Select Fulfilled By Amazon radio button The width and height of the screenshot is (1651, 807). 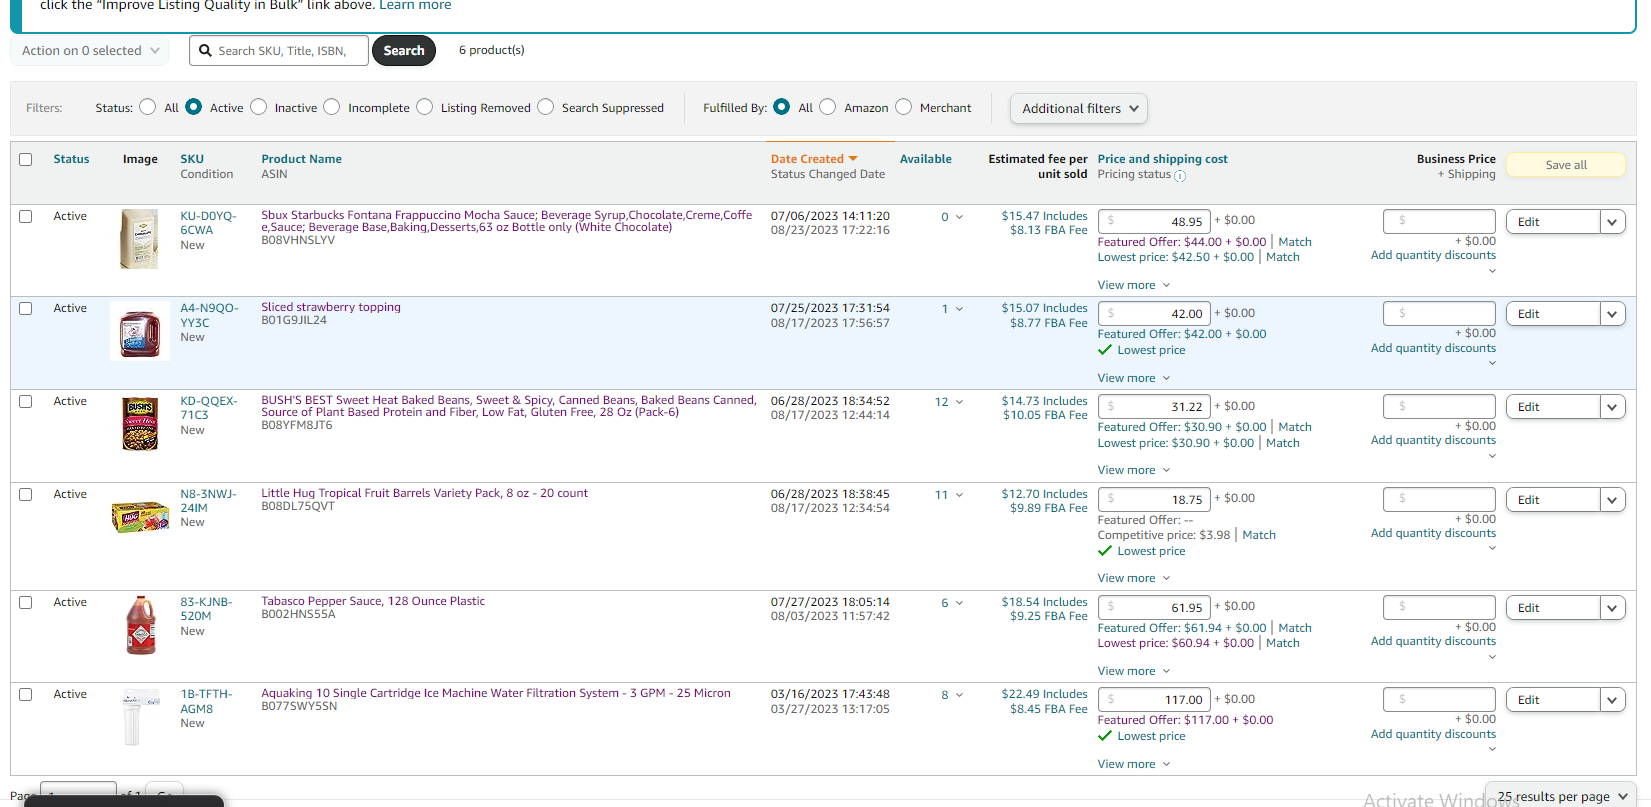pyautogui.click(x=828, y=107)
